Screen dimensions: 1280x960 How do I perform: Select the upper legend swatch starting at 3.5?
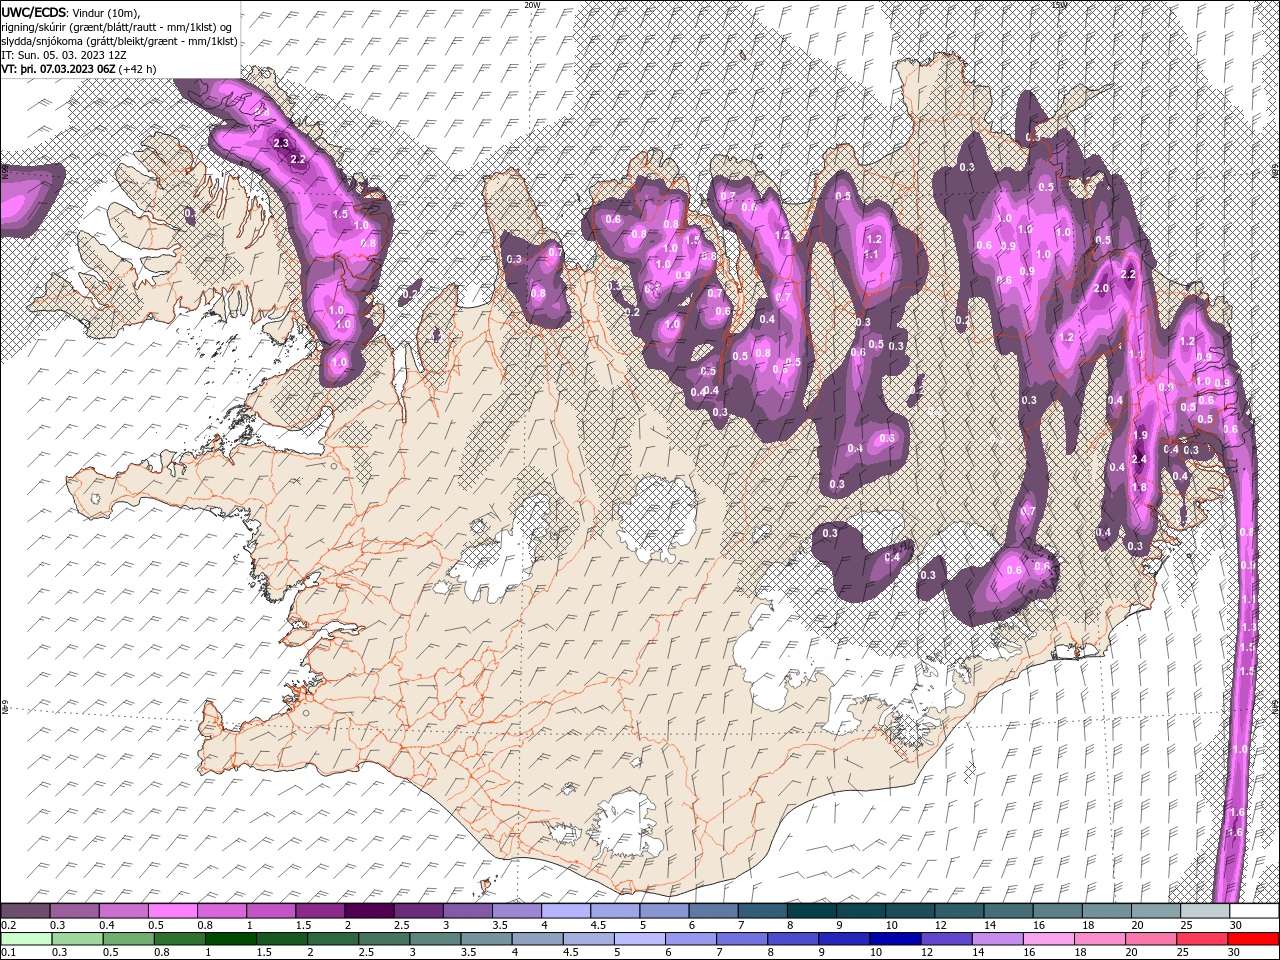point(517,911)
